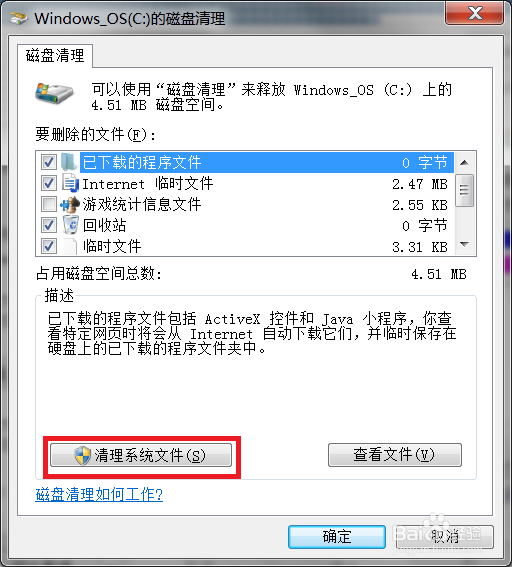
Task: Enable the 游戏统计信息文件 checkbox
Action: [x=49, y=204]
